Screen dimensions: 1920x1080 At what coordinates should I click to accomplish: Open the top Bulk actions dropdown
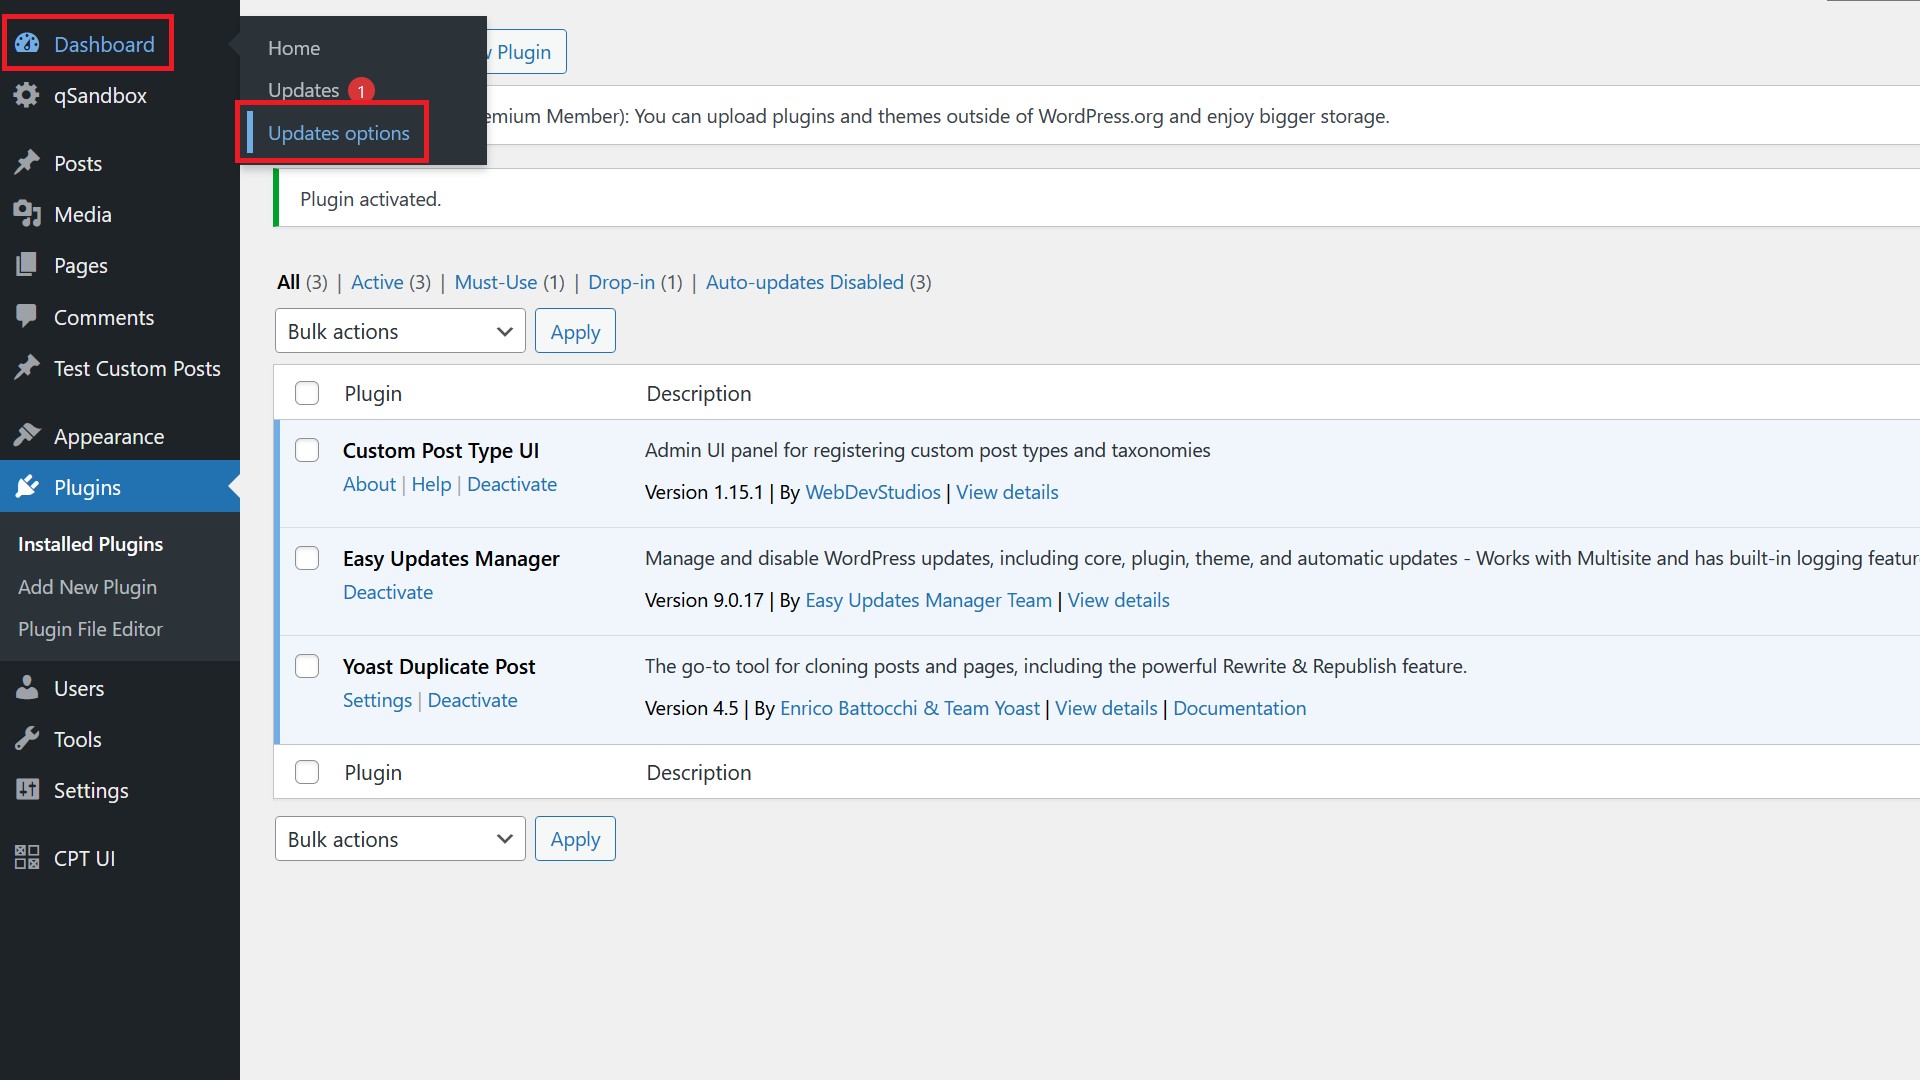(400, 331)
